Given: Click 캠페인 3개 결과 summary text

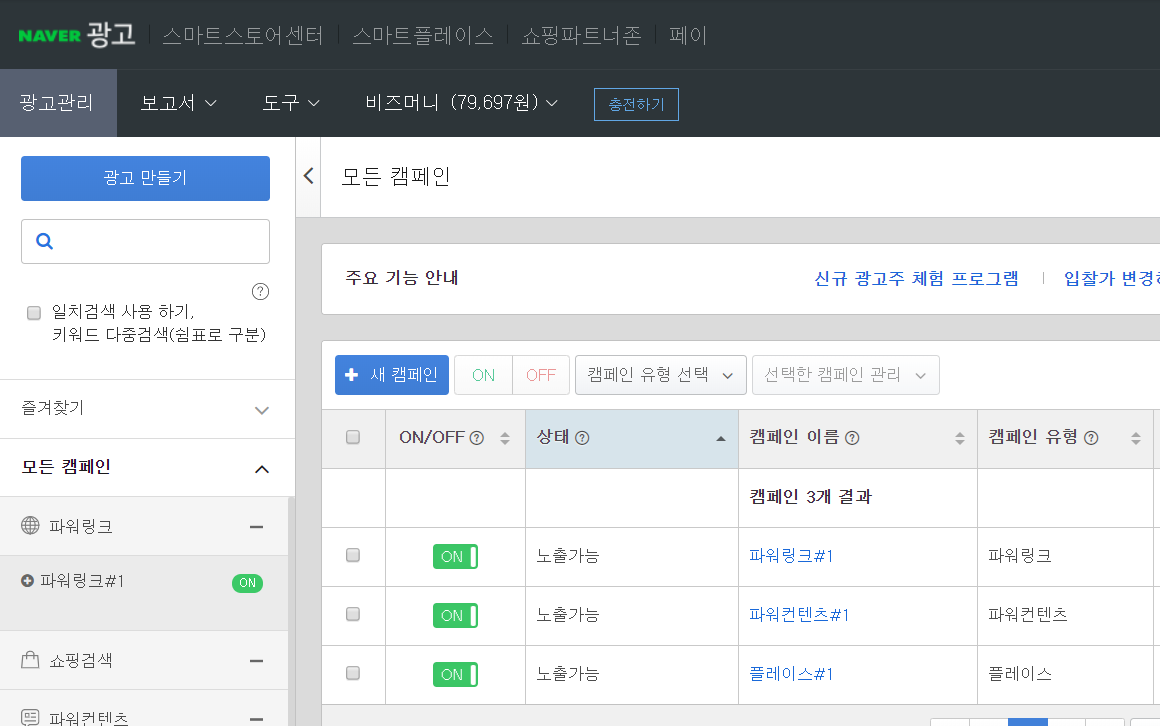Looking at the screenshot, I should pyautogui.click(x=811, y=497).
